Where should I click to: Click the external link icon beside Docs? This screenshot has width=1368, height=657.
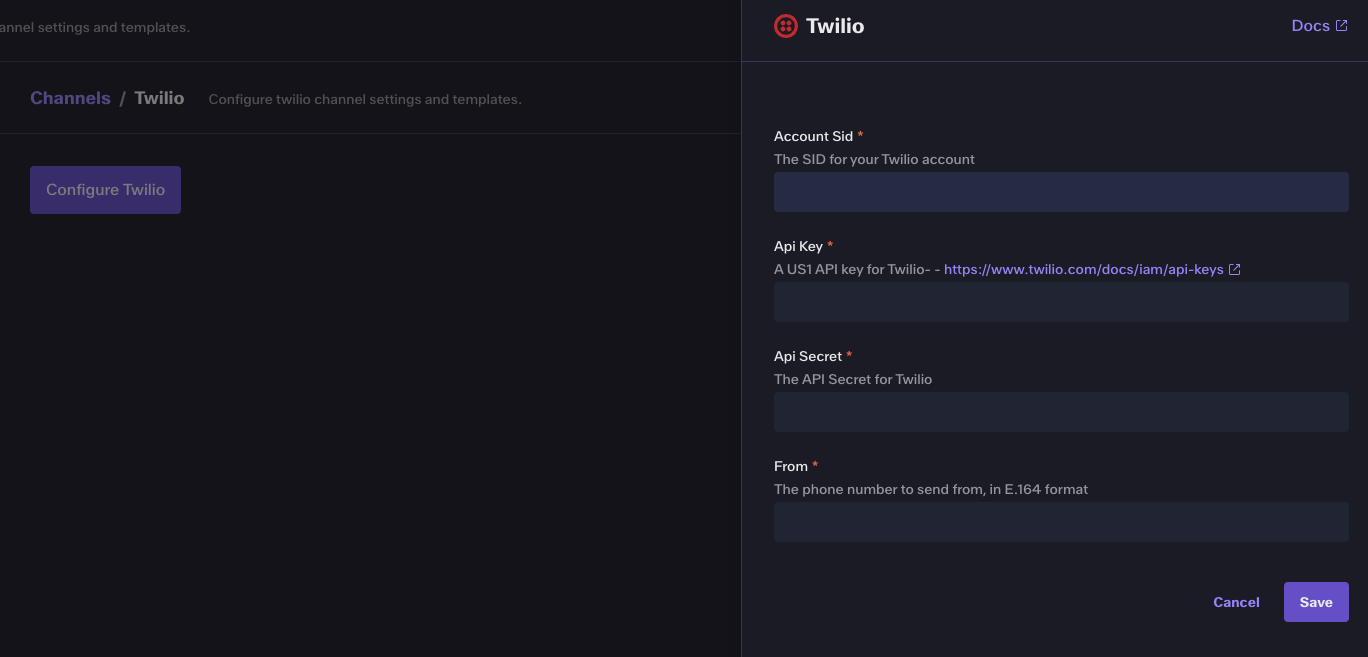point(1341,26)
